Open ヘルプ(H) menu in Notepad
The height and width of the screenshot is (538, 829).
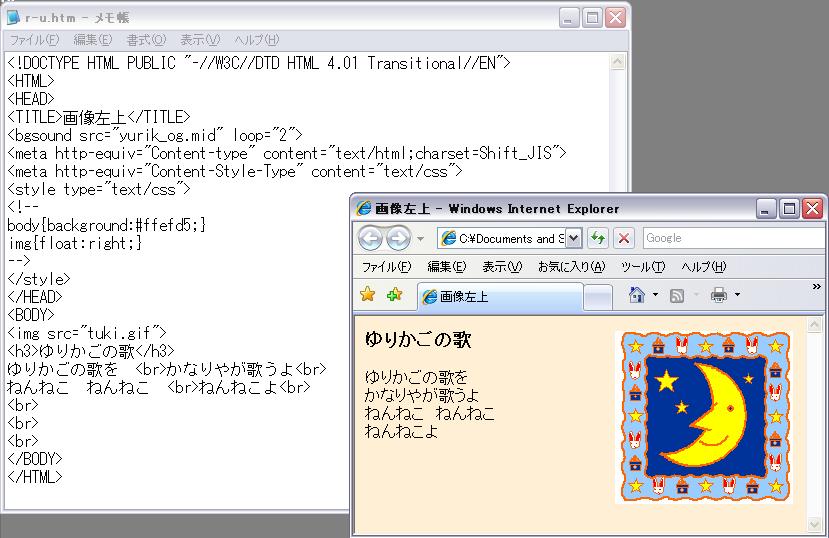[256, 40]
